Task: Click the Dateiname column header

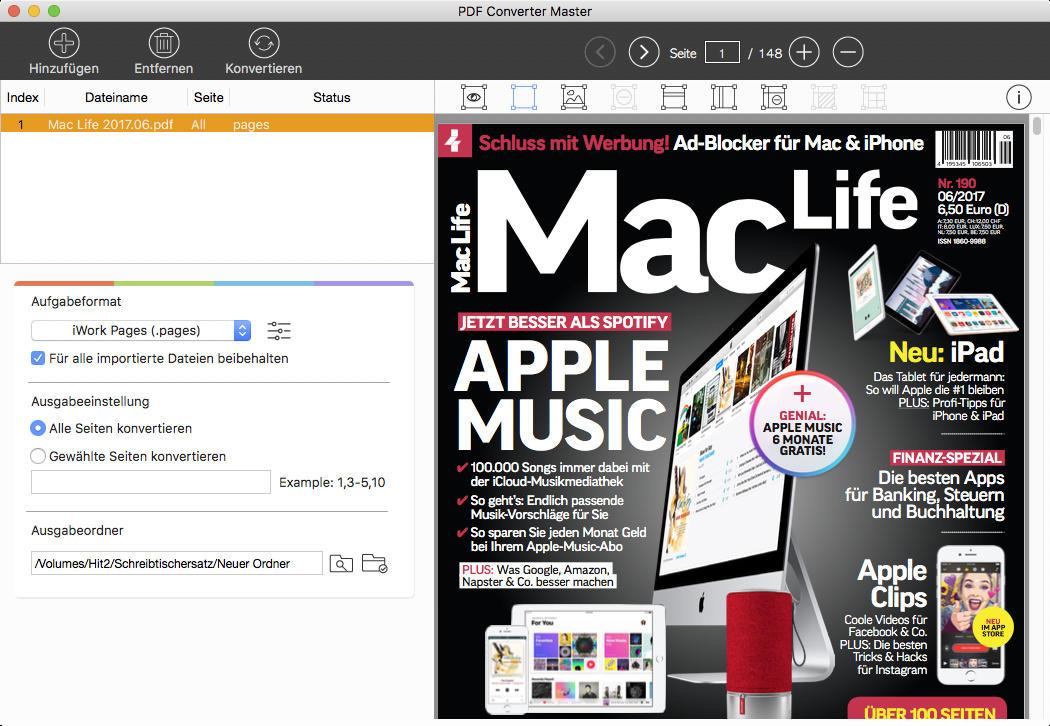Action: 116,97
